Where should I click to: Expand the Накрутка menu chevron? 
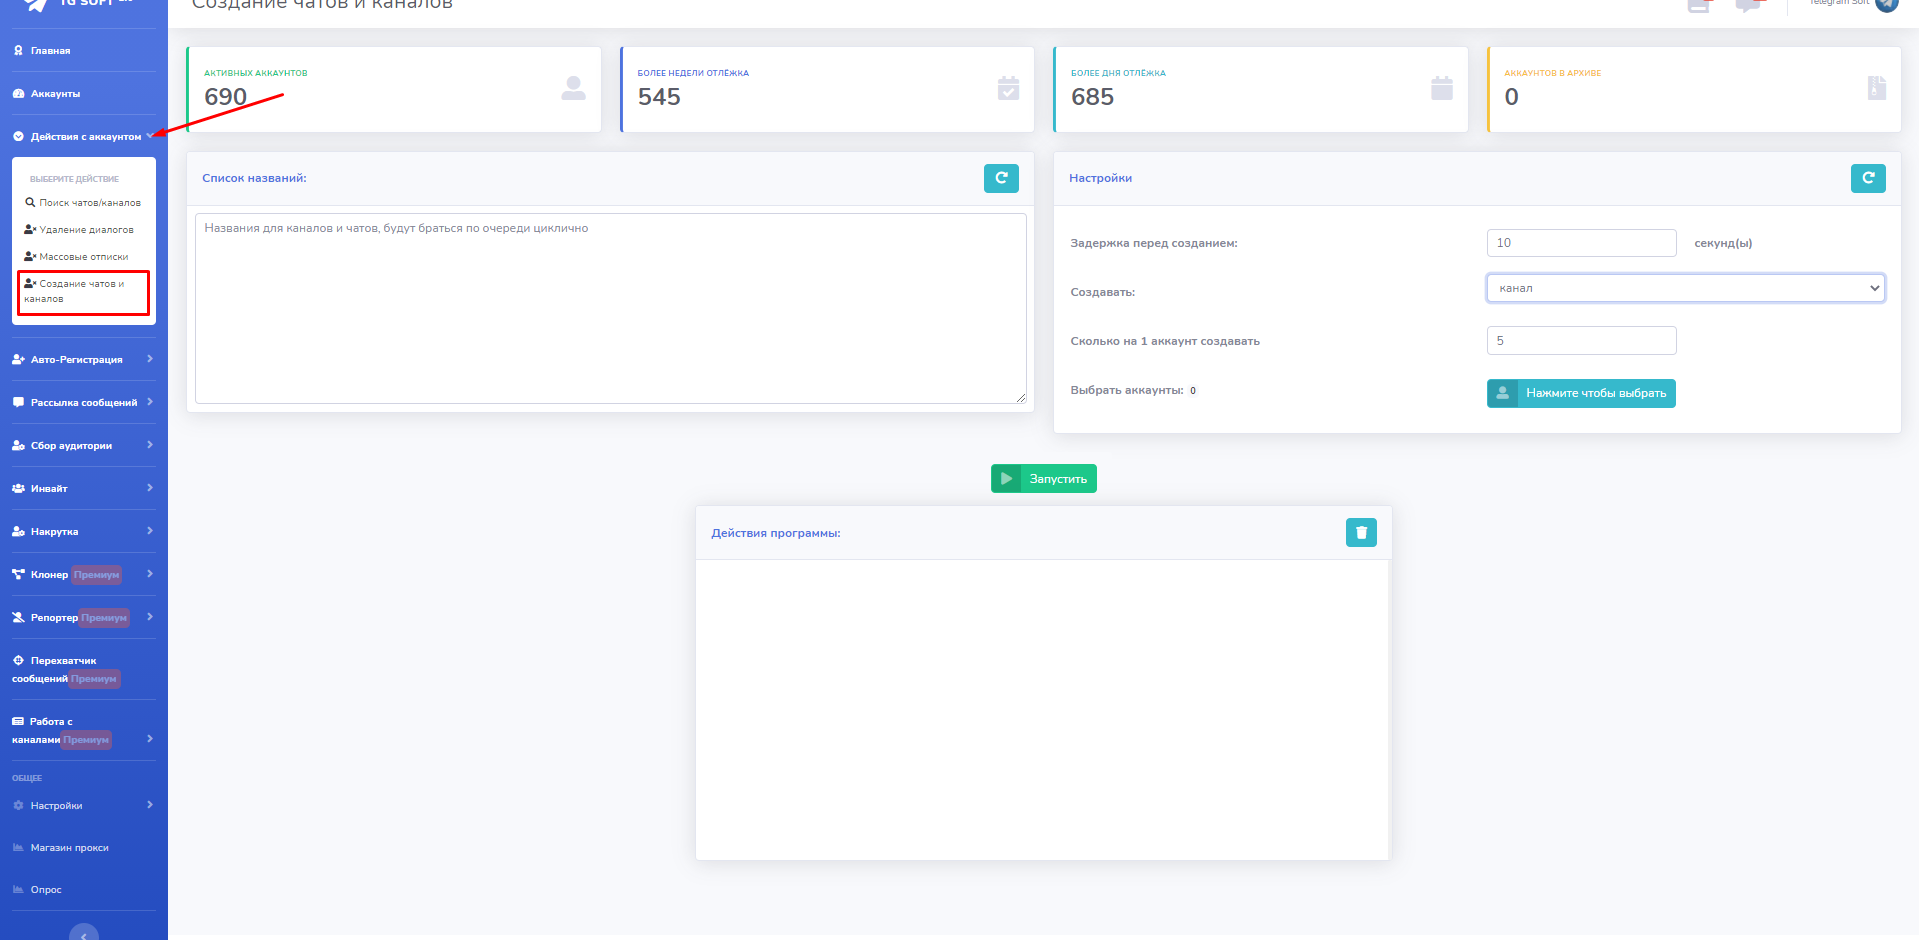[x=150, y=531]
